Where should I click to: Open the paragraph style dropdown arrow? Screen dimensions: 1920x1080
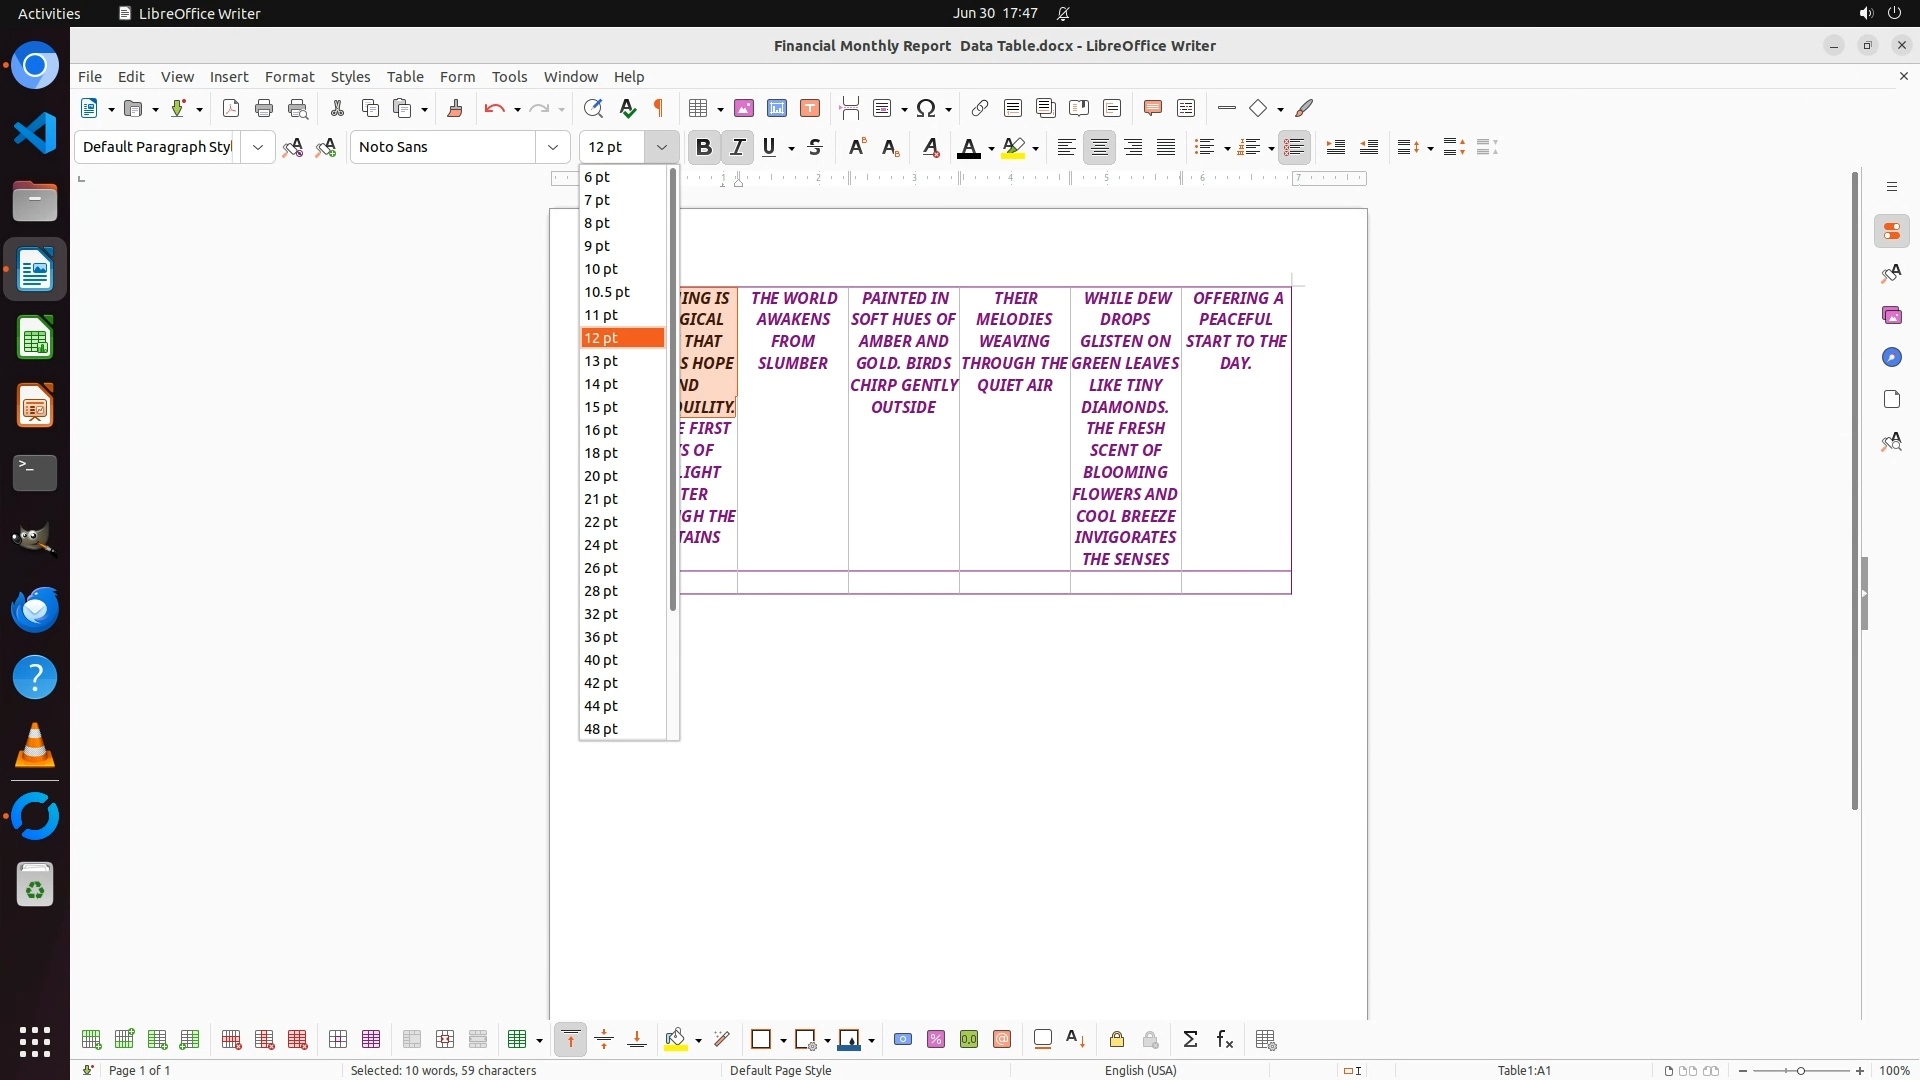point(258,147)
